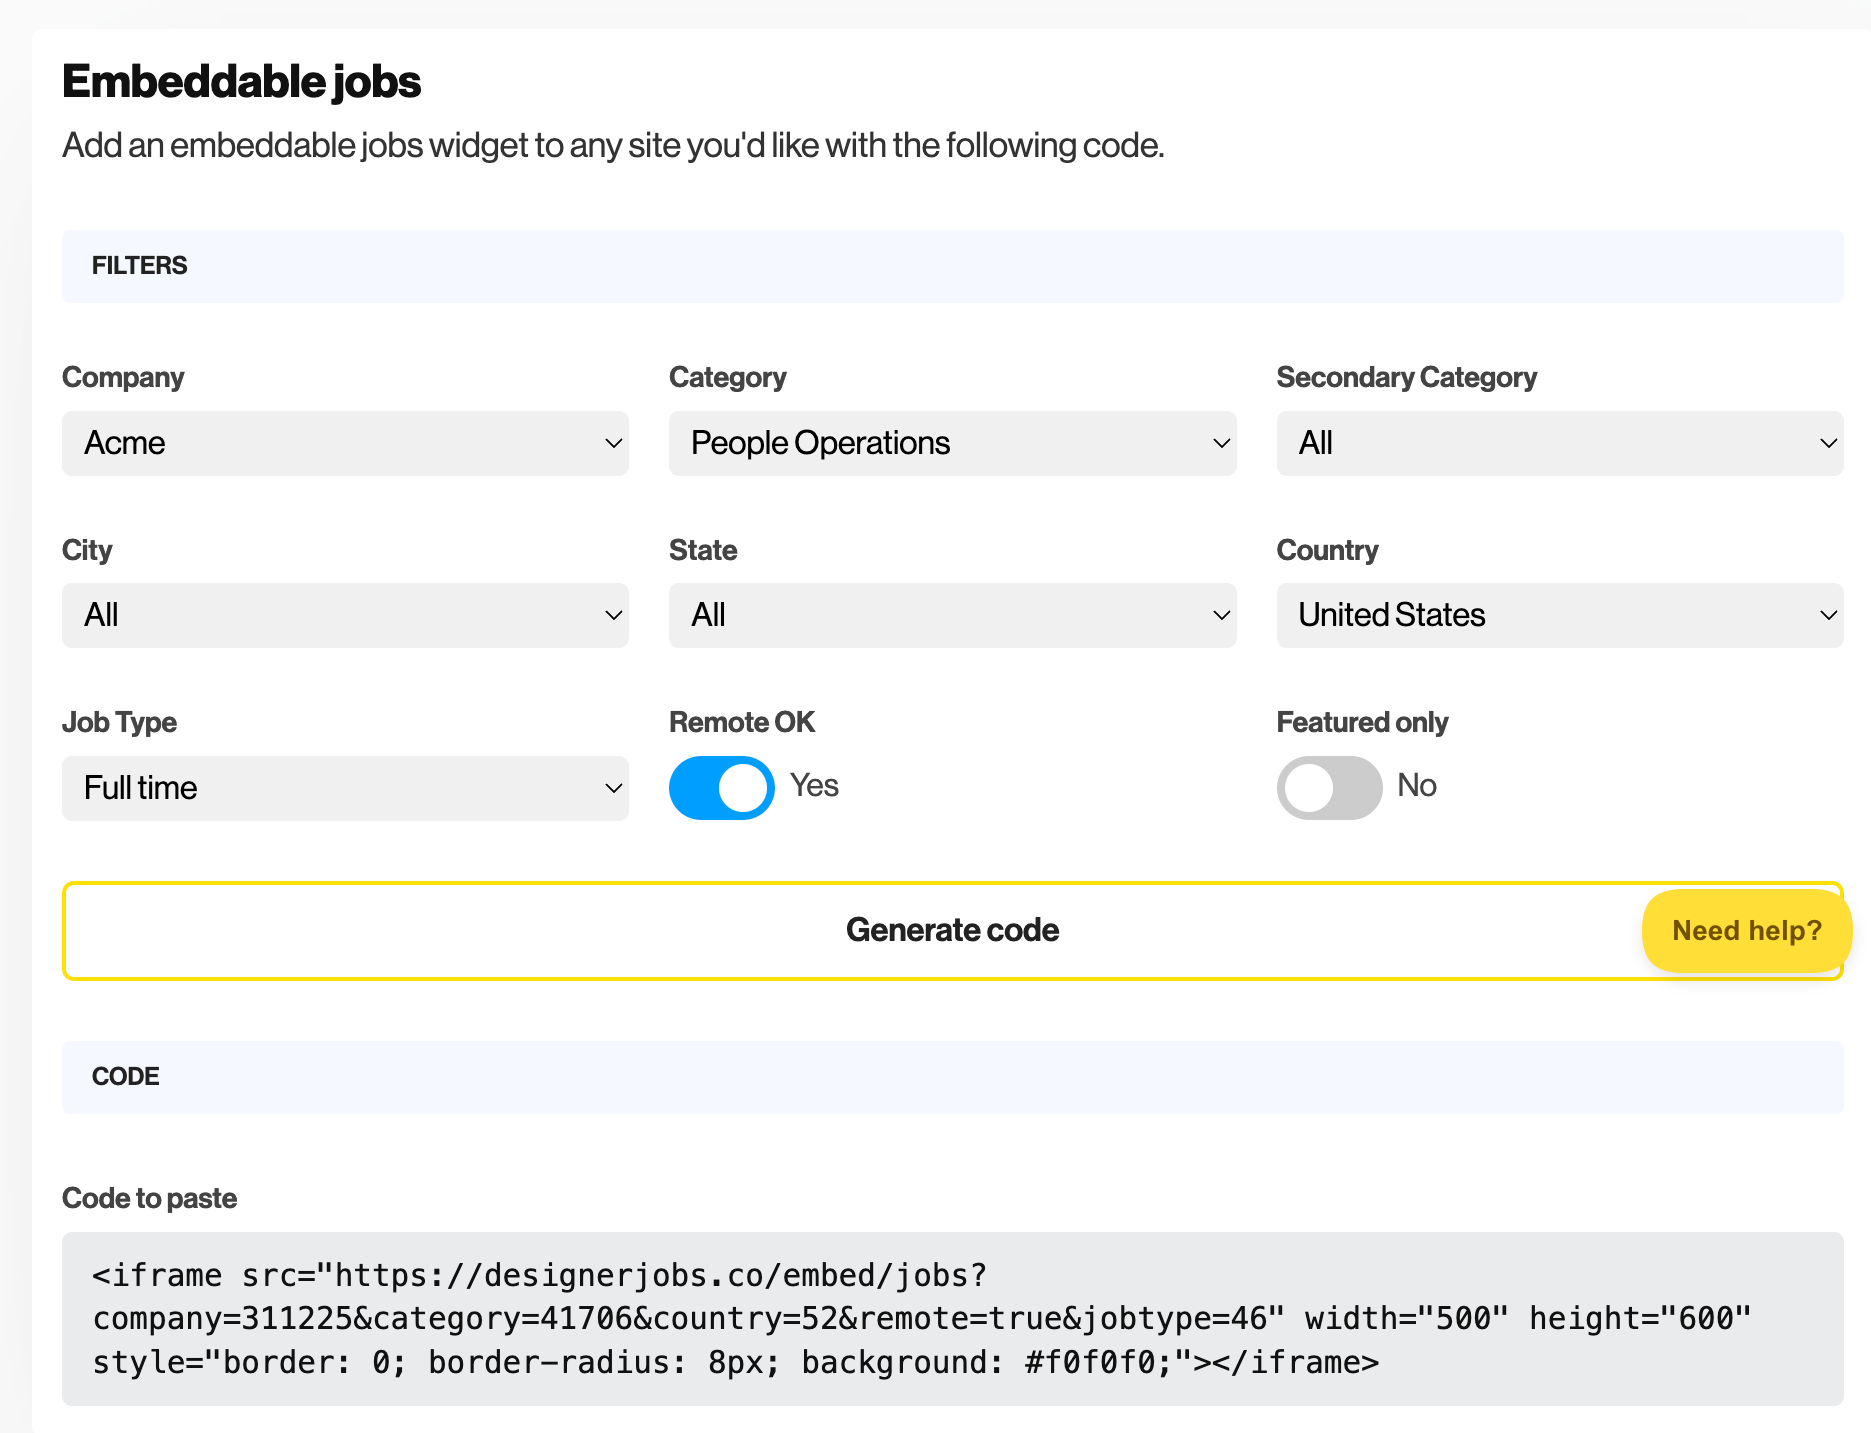
Task: Open the Company dropdown showing Acme
Action: pyautogui.click(x=344, y=443)
